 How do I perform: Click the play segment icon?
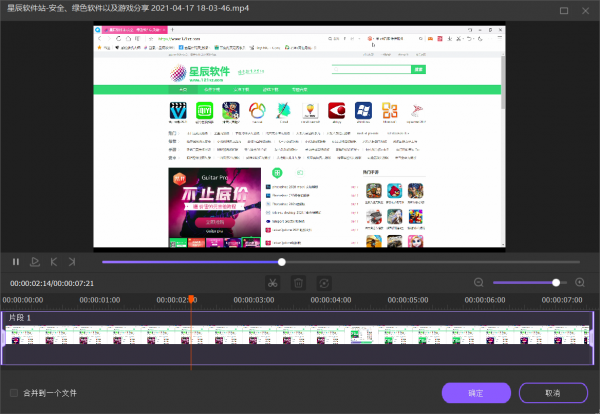coord(35,262)
